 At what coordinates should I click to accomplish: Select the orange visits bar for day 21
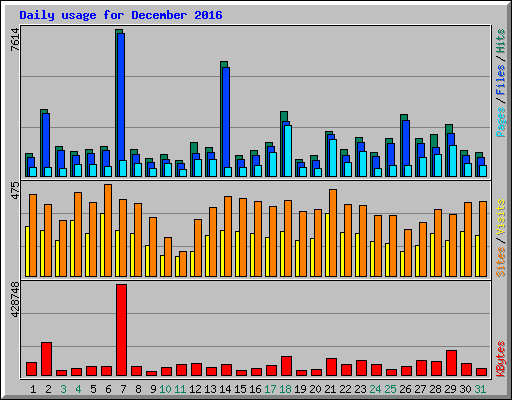coord(333,233)
